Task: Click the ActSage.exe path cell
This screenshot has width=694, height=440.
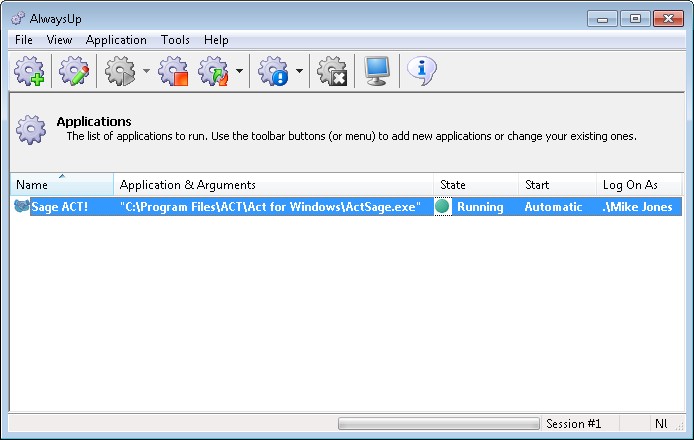Action: [x=270, y=207]
